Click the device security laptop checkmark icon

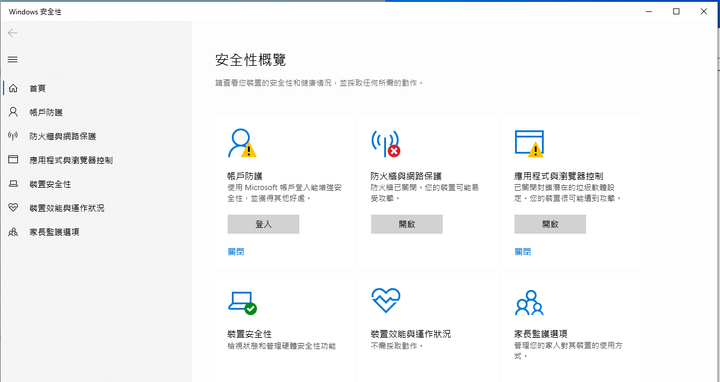[242, 303]
